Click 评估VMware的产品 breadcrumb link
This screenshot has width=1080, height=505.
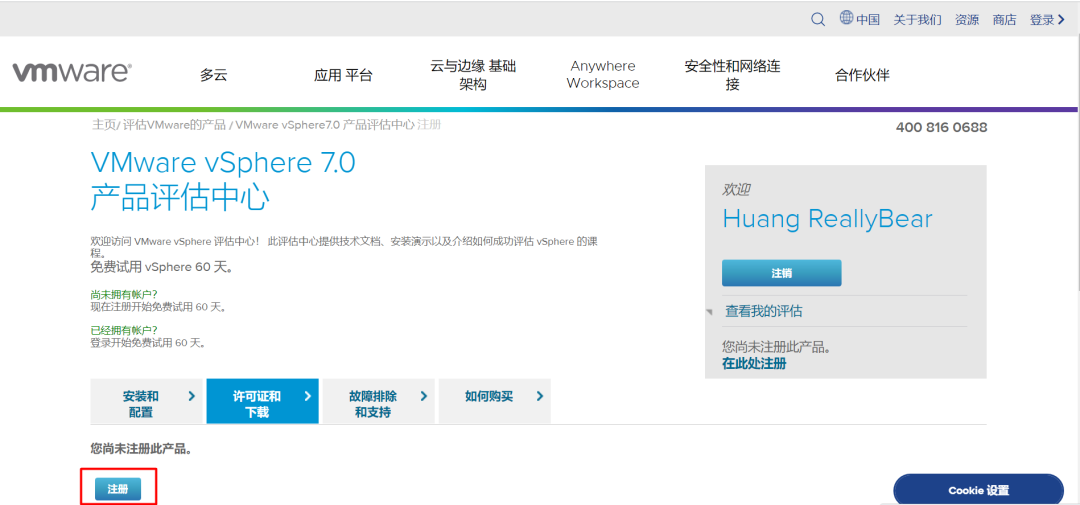(174, 125)
